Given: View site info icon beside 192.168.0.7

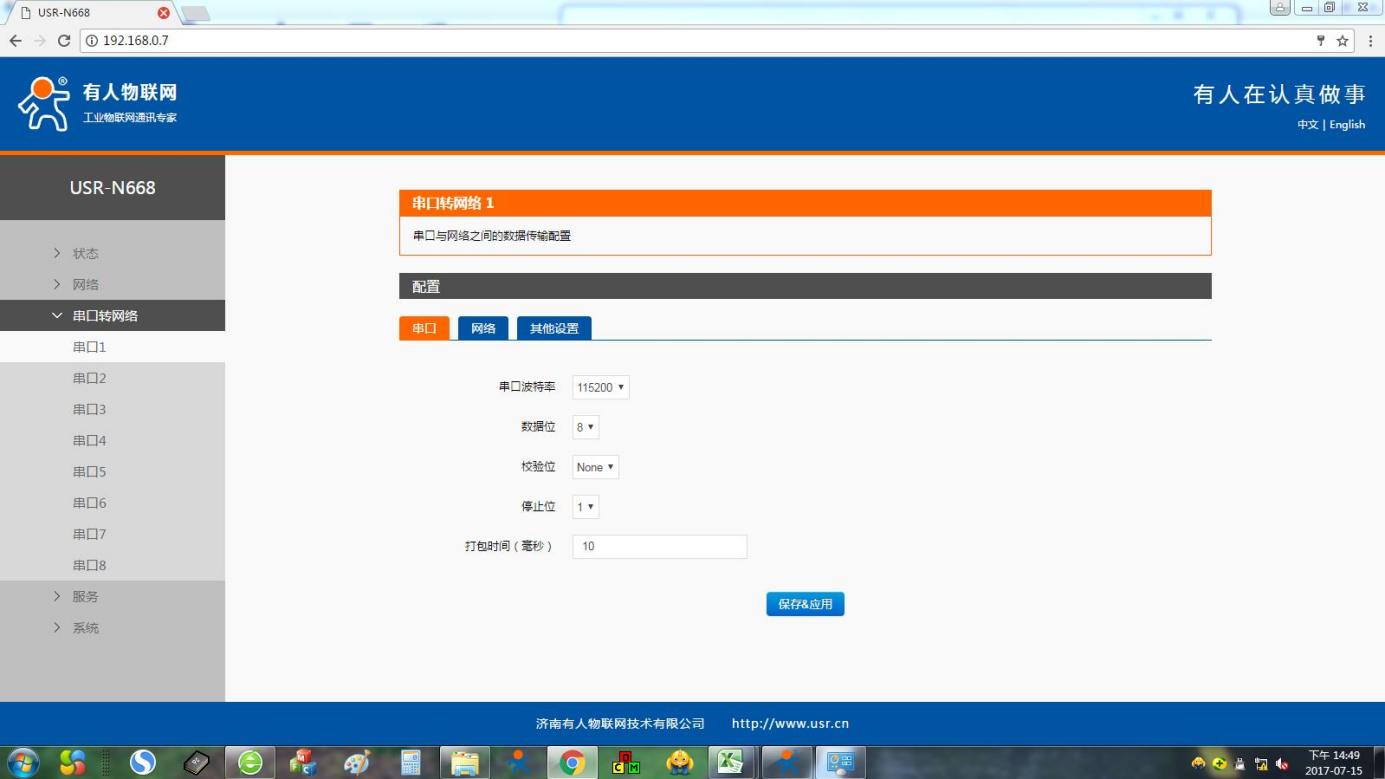Looking at the screenshot, I should 91,41.
